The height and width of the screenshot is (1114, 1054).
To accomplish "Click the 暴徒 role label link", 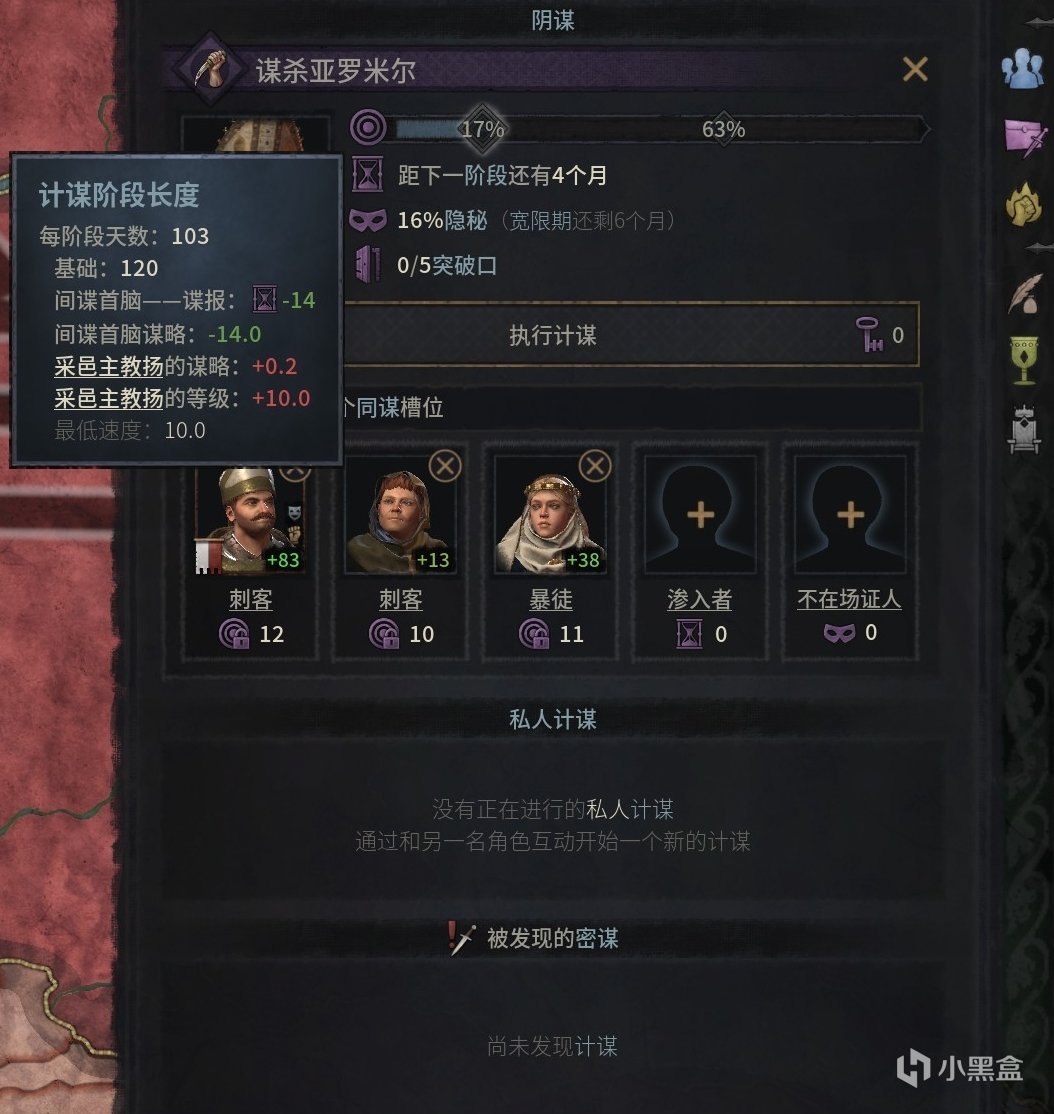I will (550, 599).
